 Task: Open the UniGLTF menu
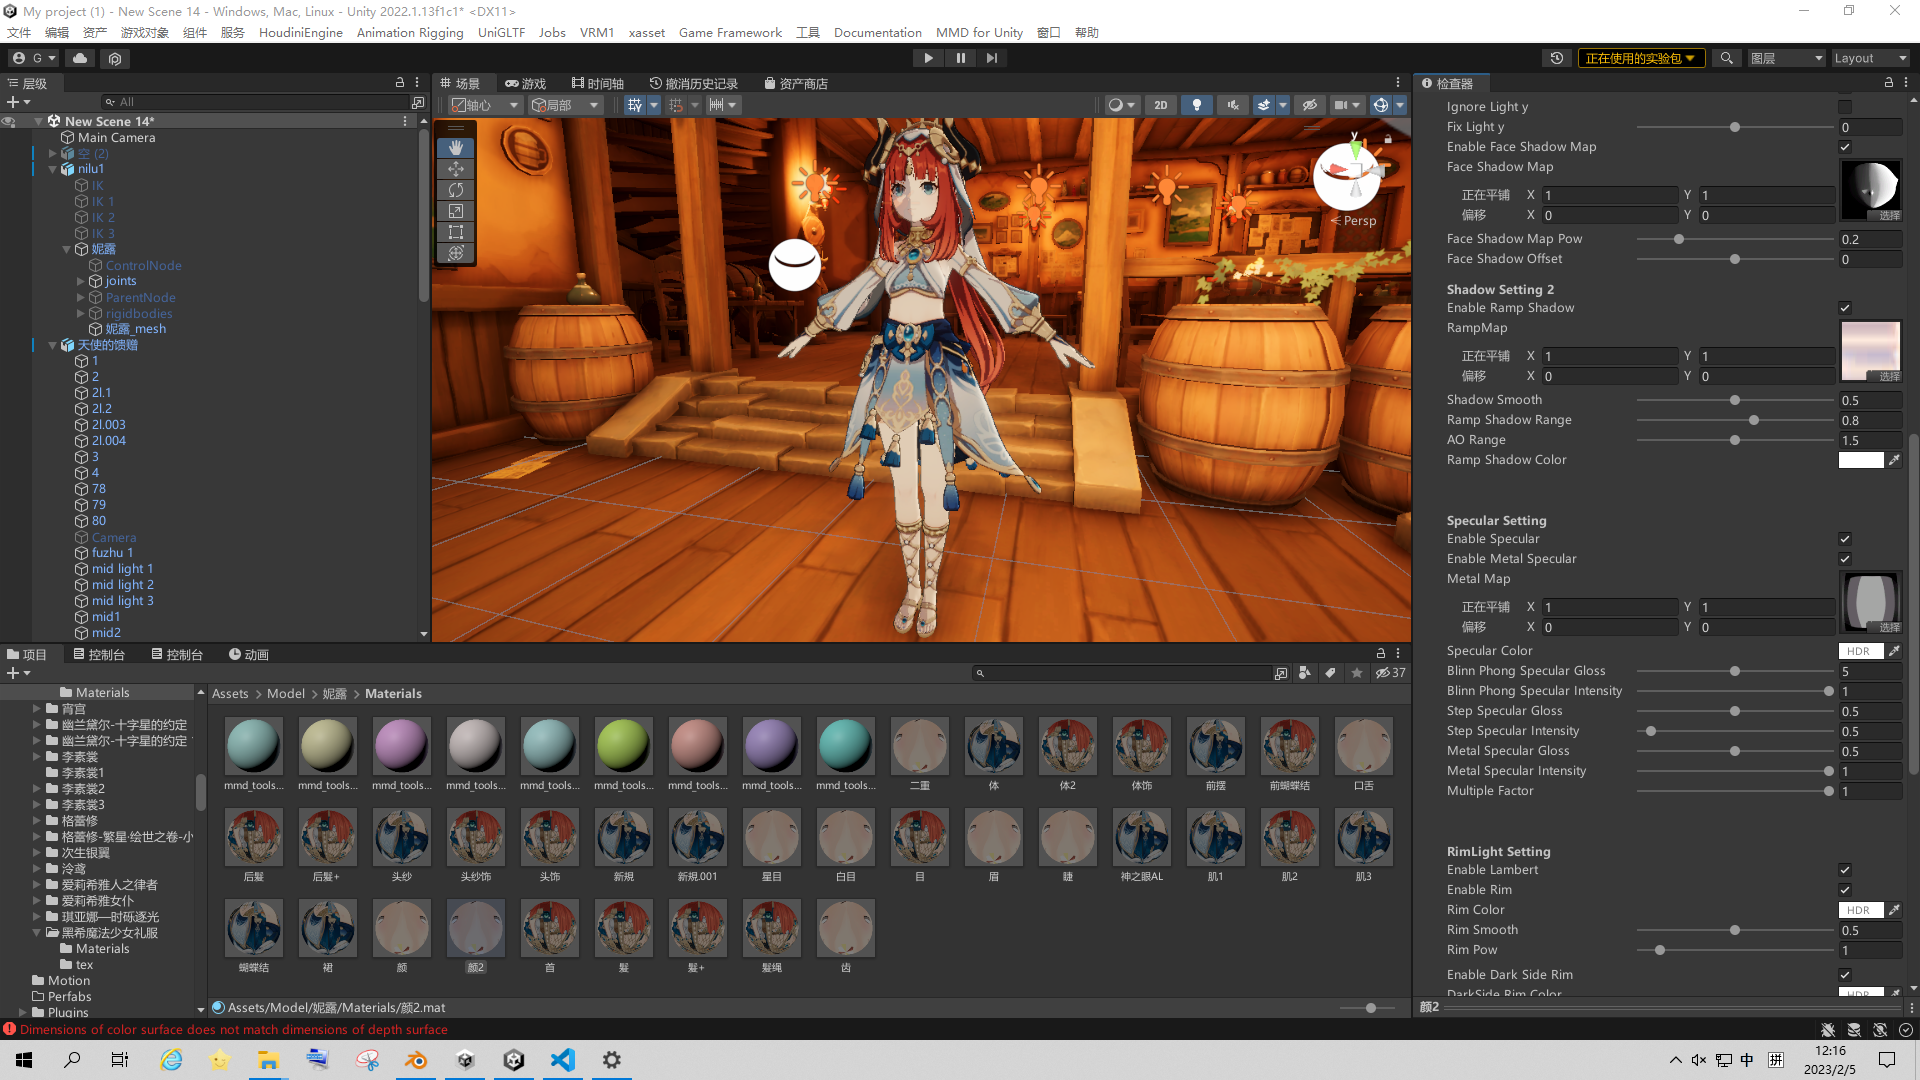[x=501, y=32]
